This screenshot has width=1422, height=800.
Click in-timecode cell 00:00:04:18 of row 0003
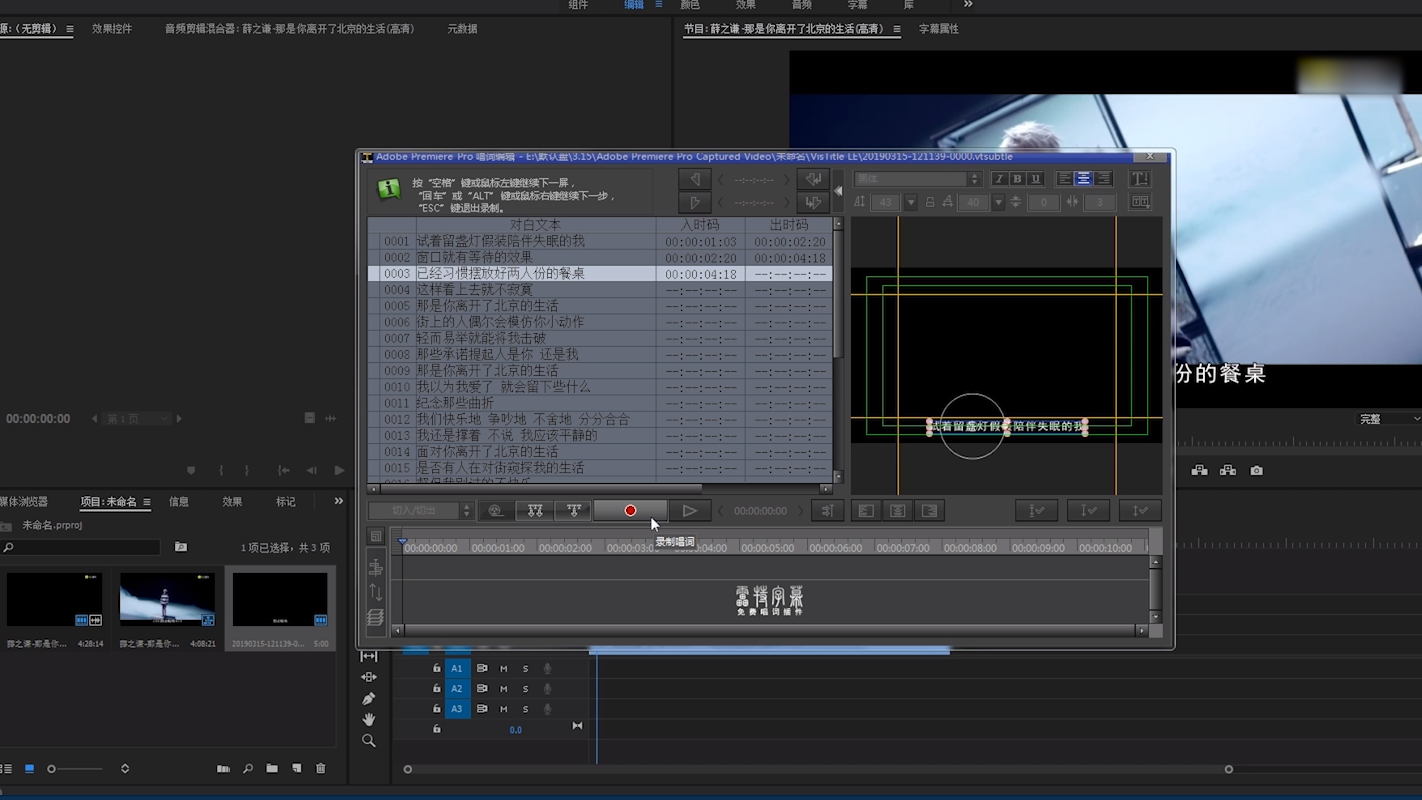coord(700,274)
